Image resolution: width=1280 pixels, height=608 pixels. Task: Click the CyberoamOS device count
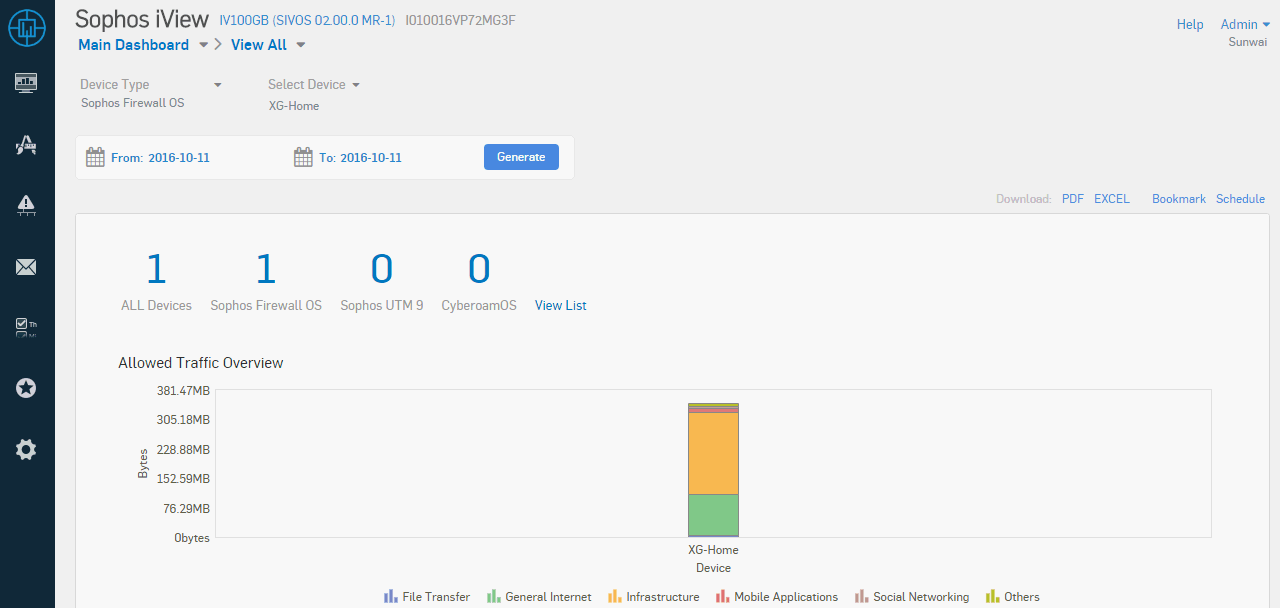coord(479,269)
